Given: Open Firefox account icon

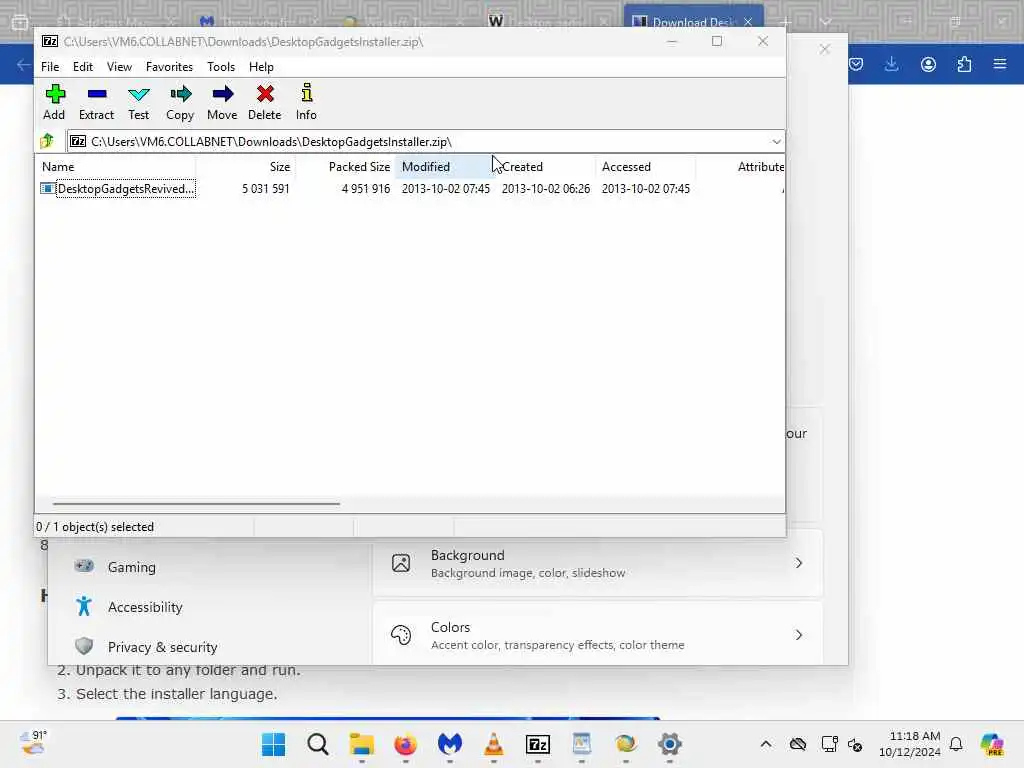Looking at the screenshot, I should (x=928, y=64).
